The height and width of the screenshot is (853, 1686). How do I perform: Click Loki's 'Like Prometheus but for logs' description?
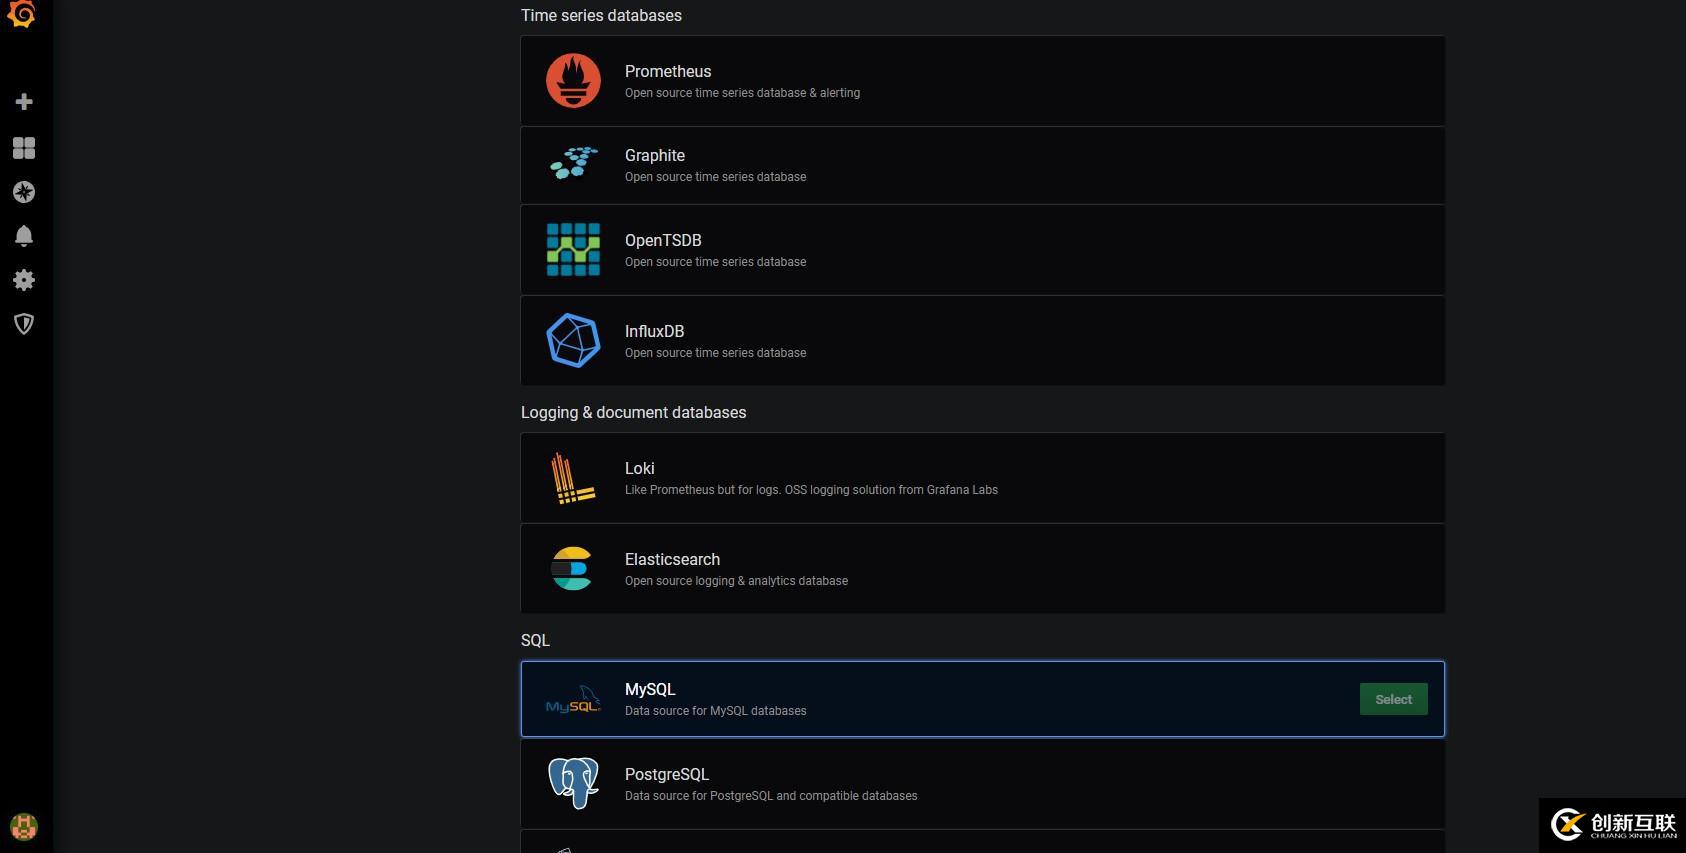811,490
